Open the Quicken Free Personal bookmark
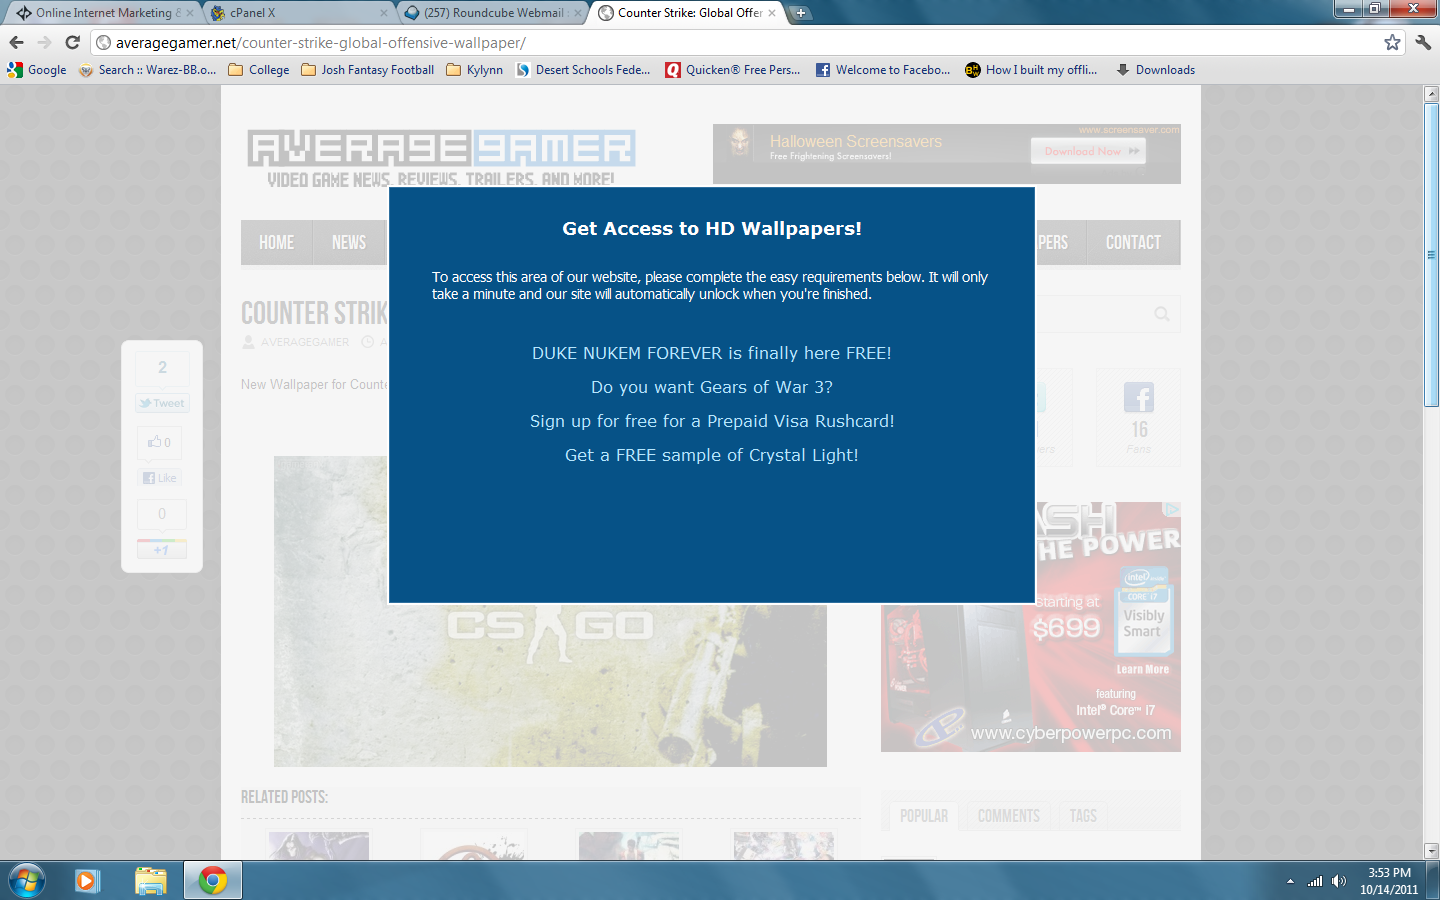The height and width of the screenshot is (900, 1440). click(x=733, y=70)
